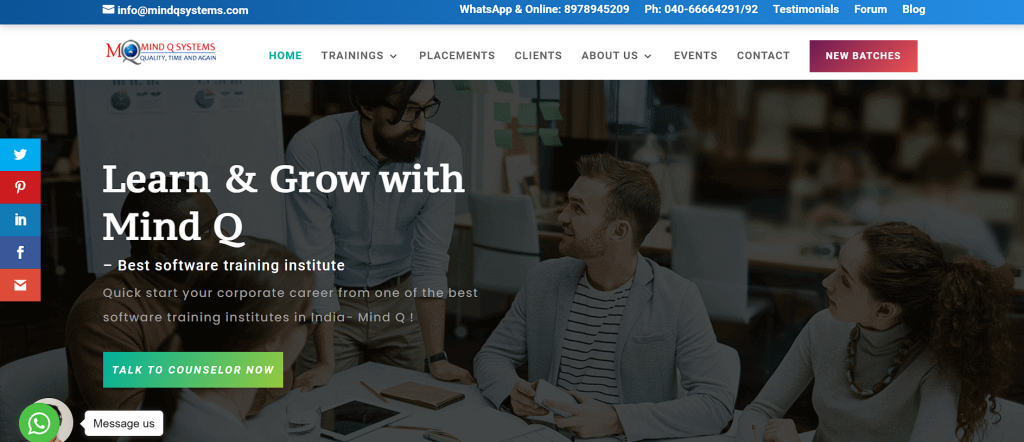Click the red email share icon
This screenshot has width=1024, height=442.
point(20,285)
